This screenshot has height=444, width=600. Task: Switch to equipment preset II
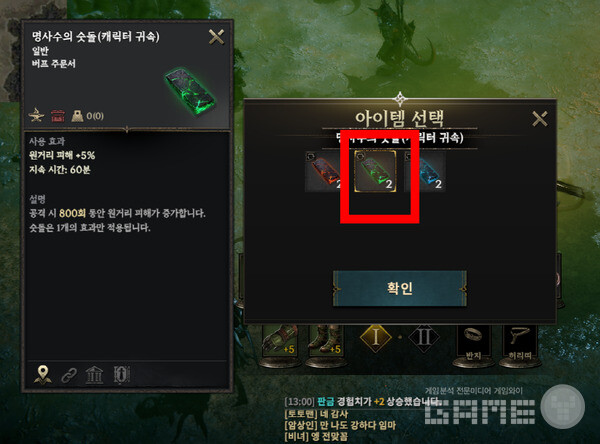pos(424,338)
